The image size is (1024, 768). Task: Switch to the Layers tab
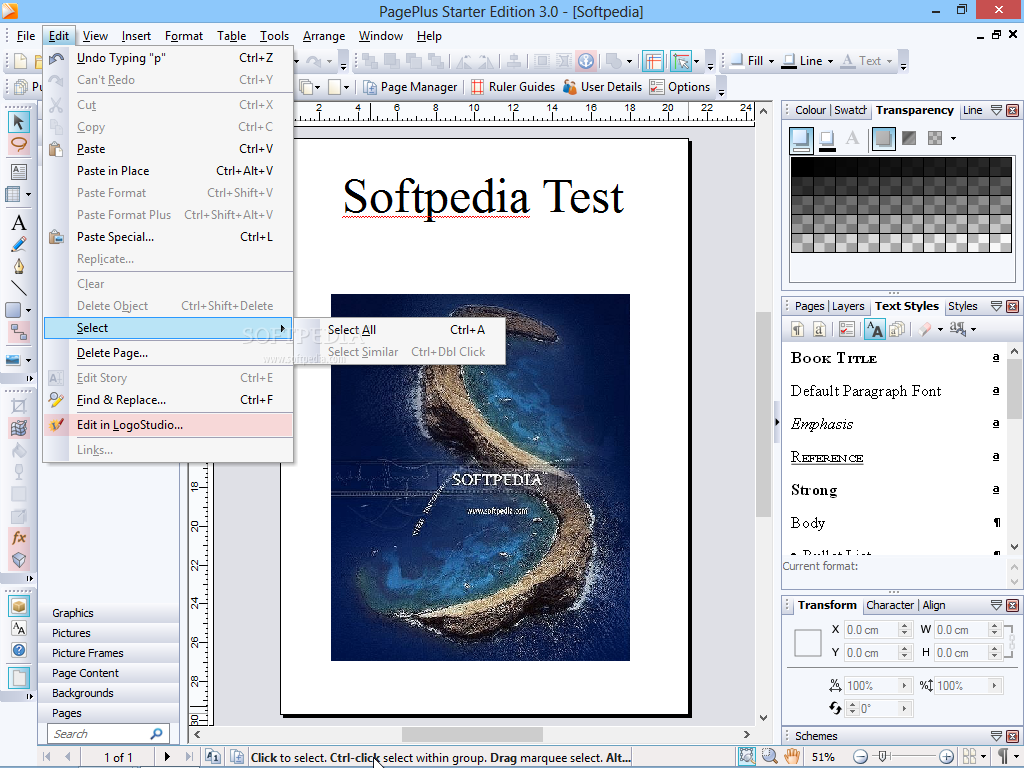(848, 306)
